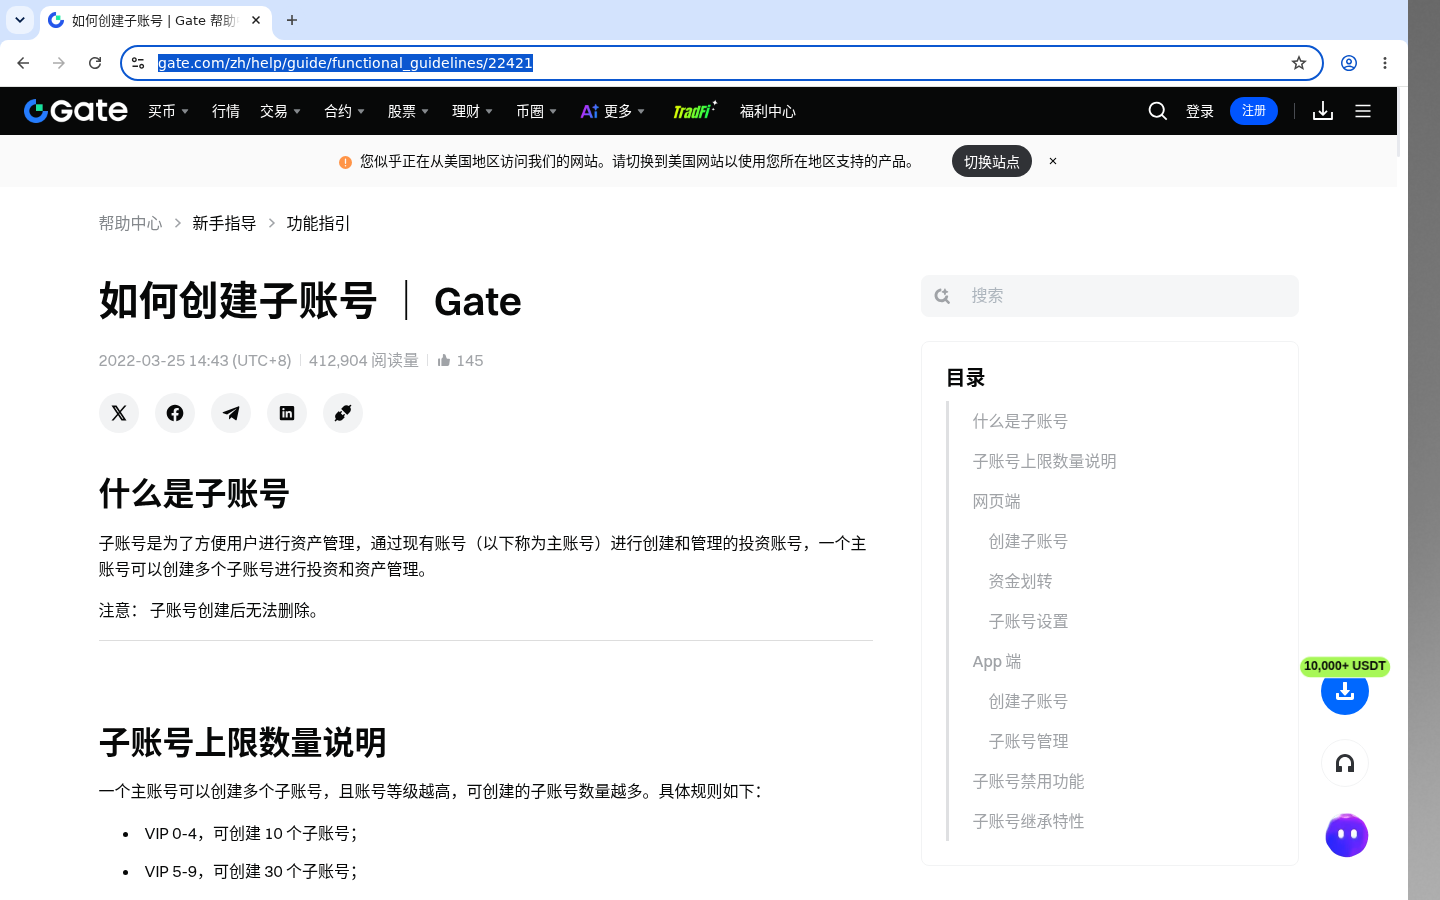Open the hamburger menu icon

[x=1363, y=111]
